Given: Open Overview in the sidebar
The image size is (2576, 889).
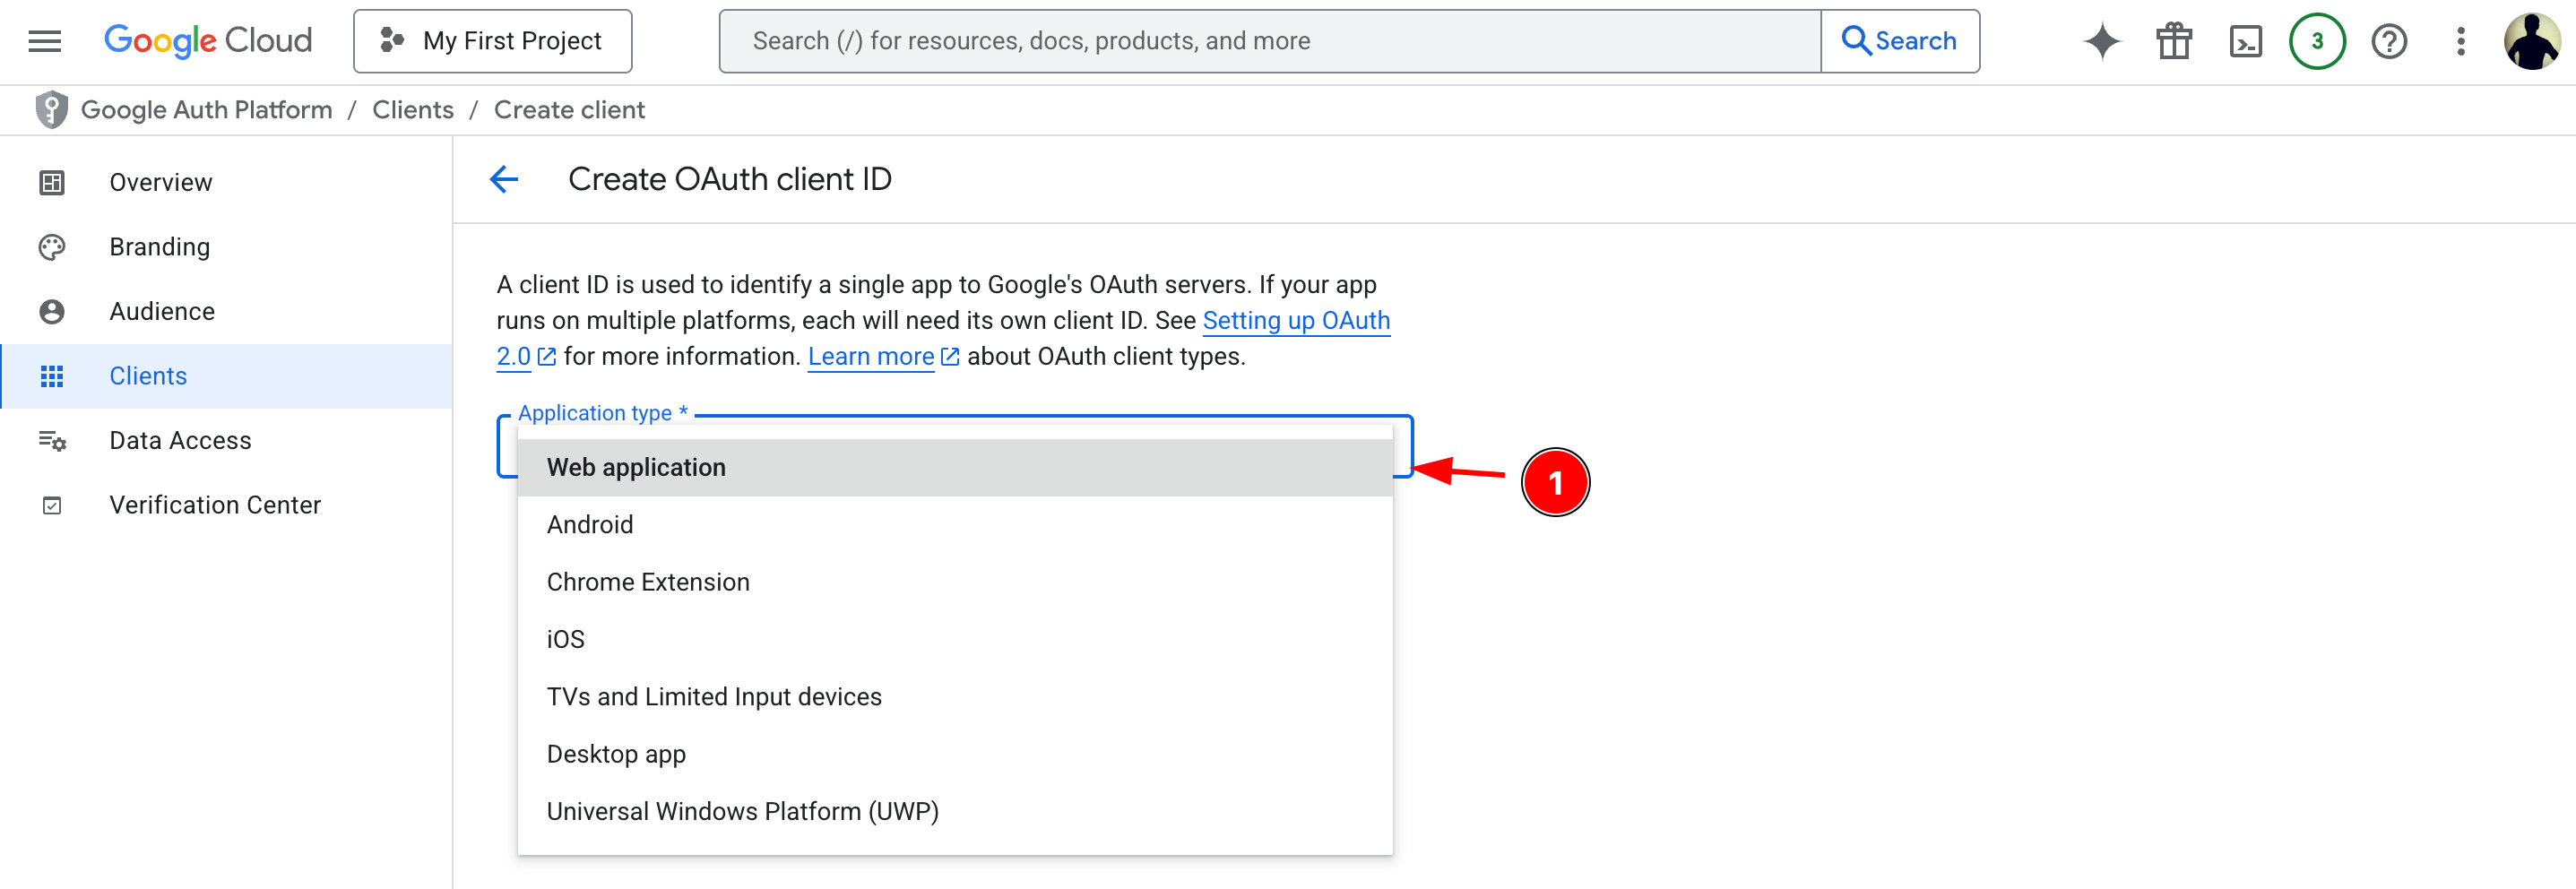Looking at the screenshot, I should click(x=226, y=182).
